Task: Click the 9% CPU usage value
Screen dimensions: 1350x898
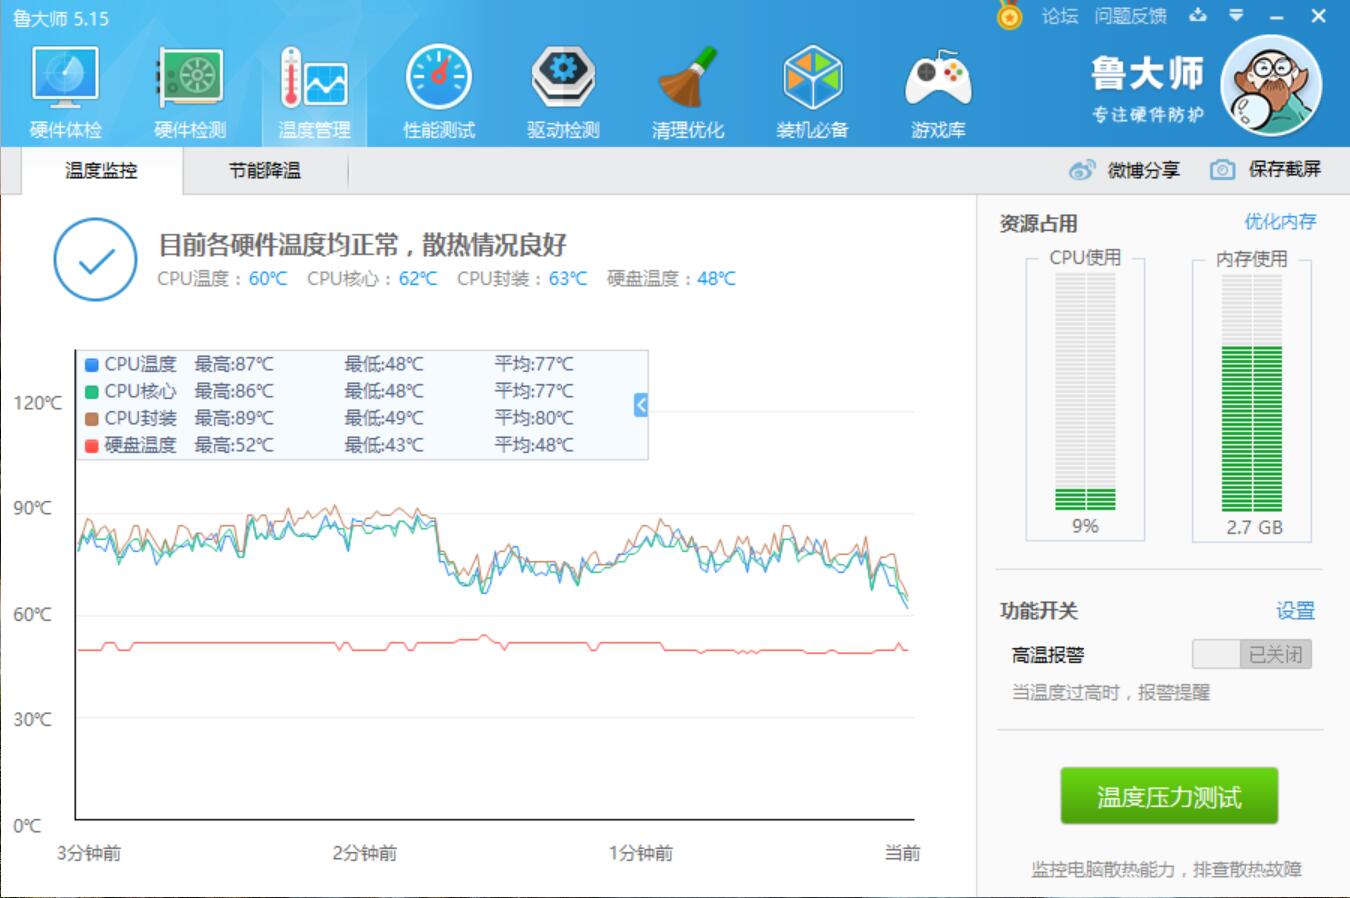Action: tap(1085, 526)
